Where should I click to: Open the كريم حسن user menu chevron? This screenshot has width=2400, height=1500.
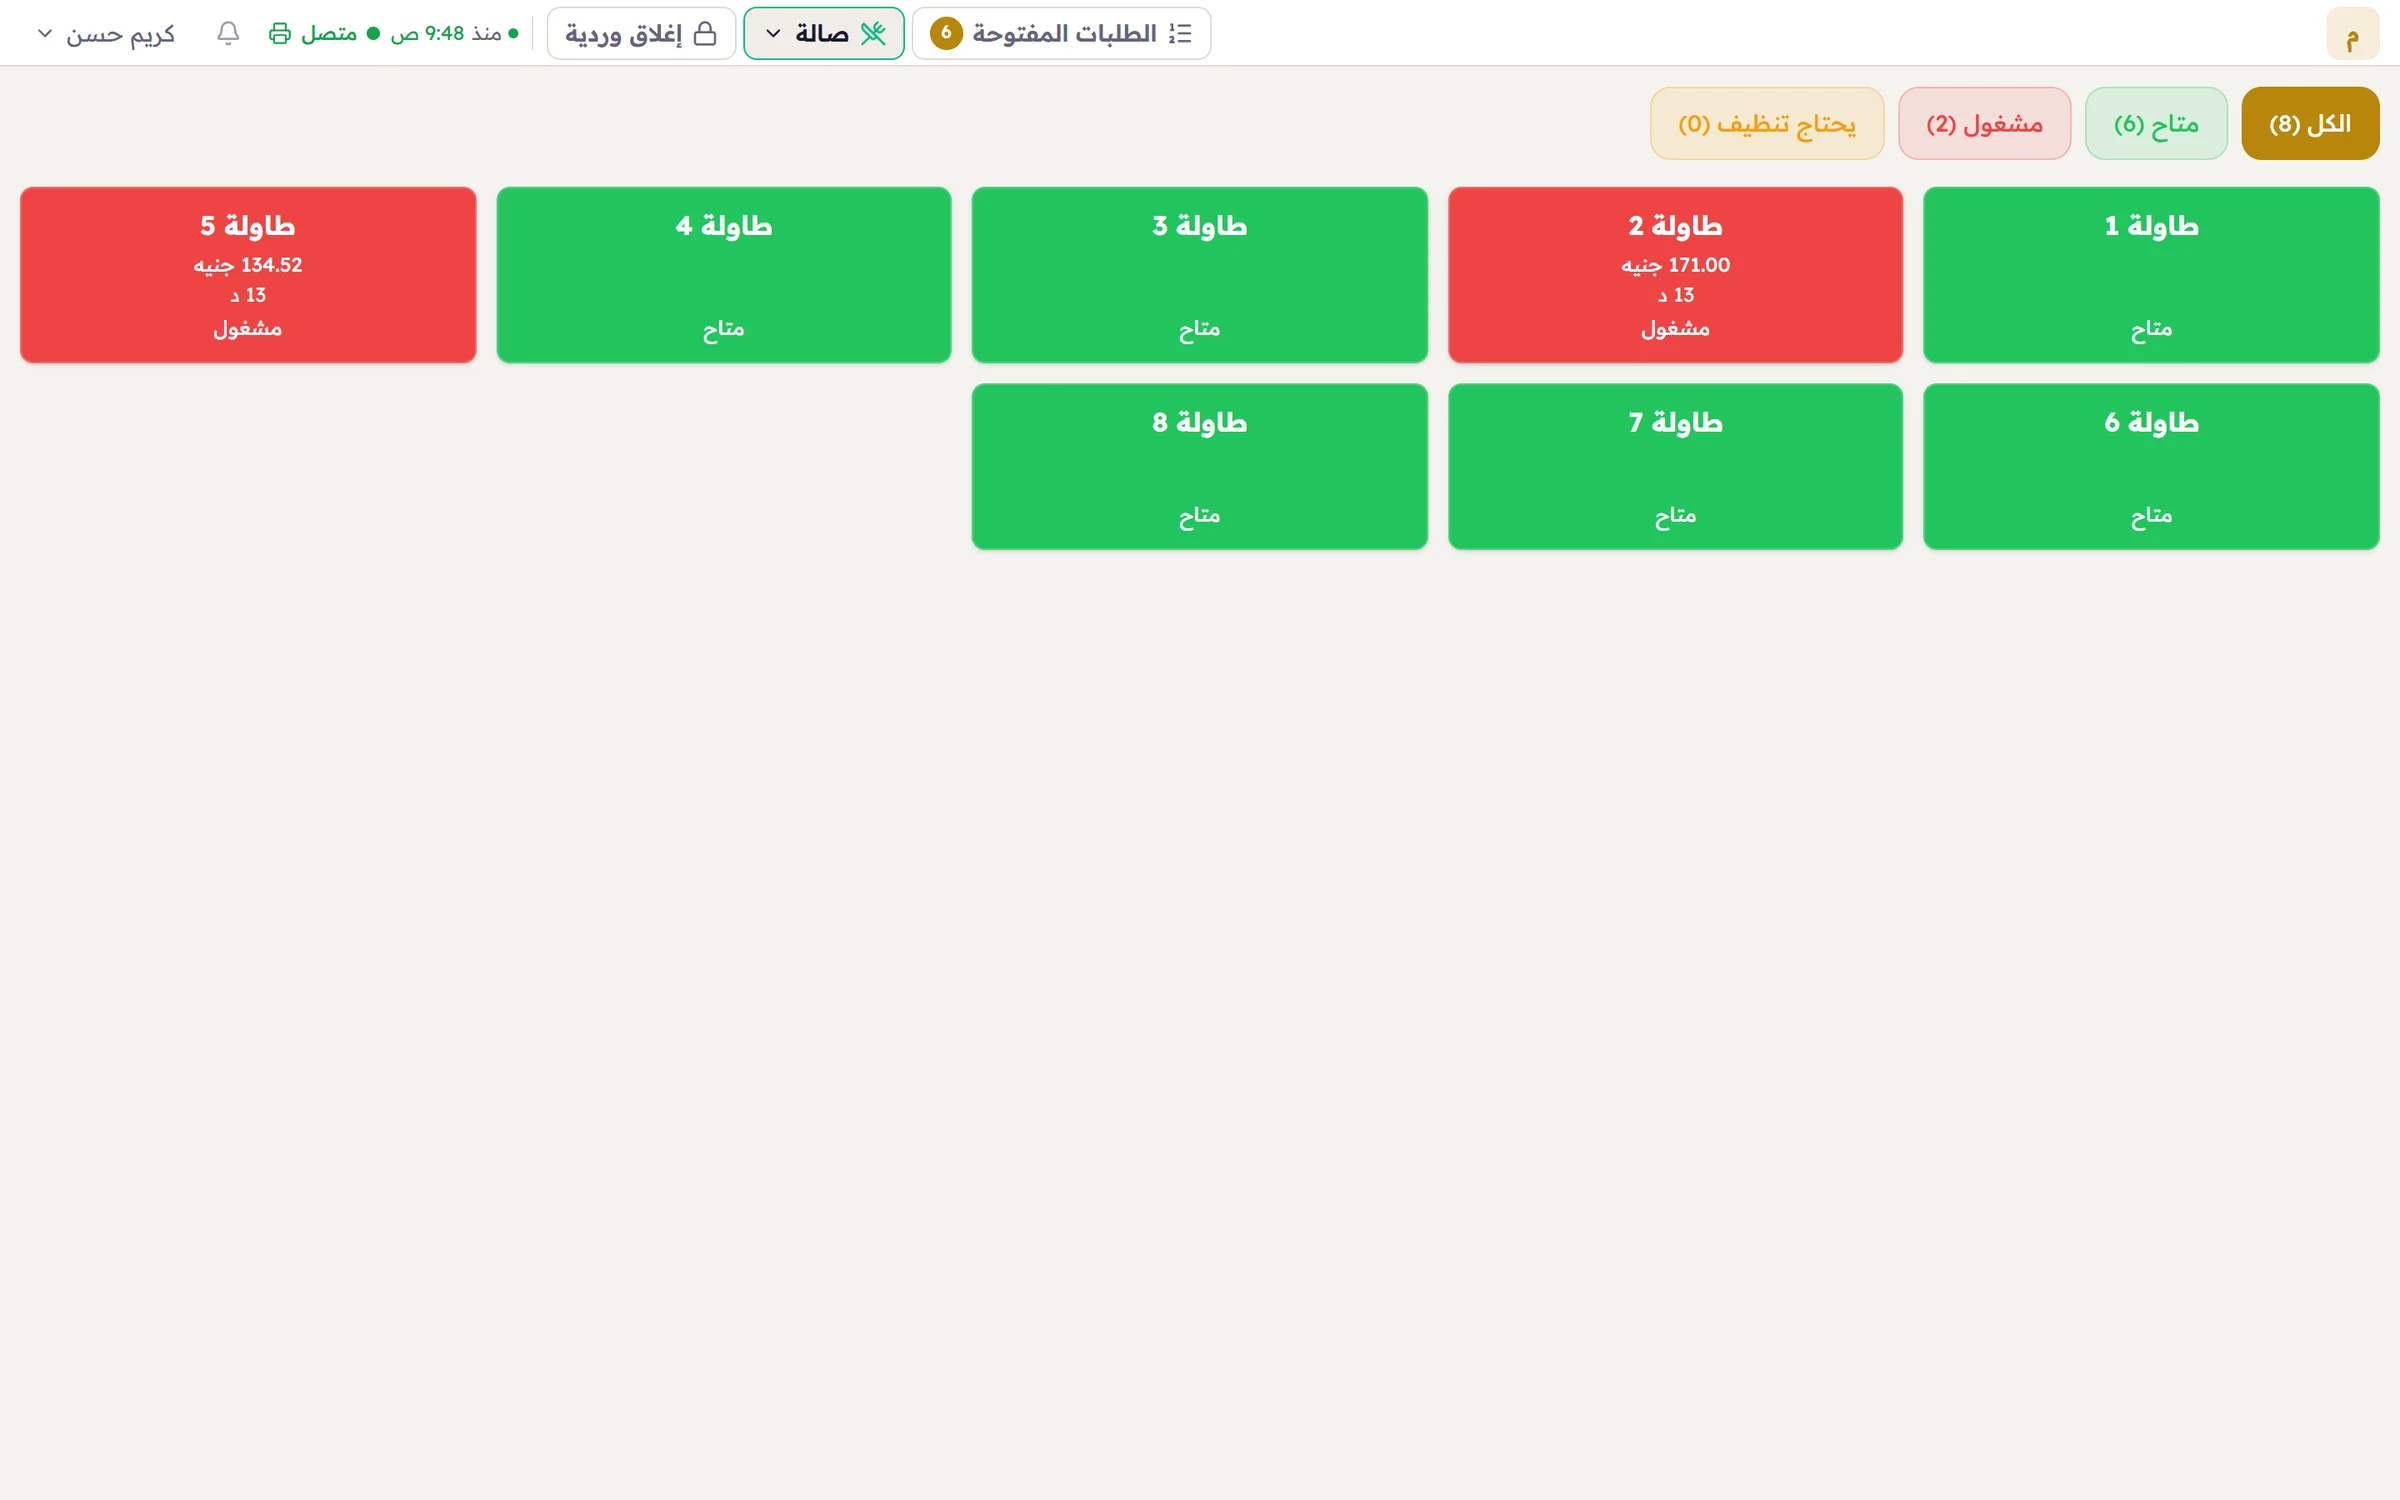(45, 33)
